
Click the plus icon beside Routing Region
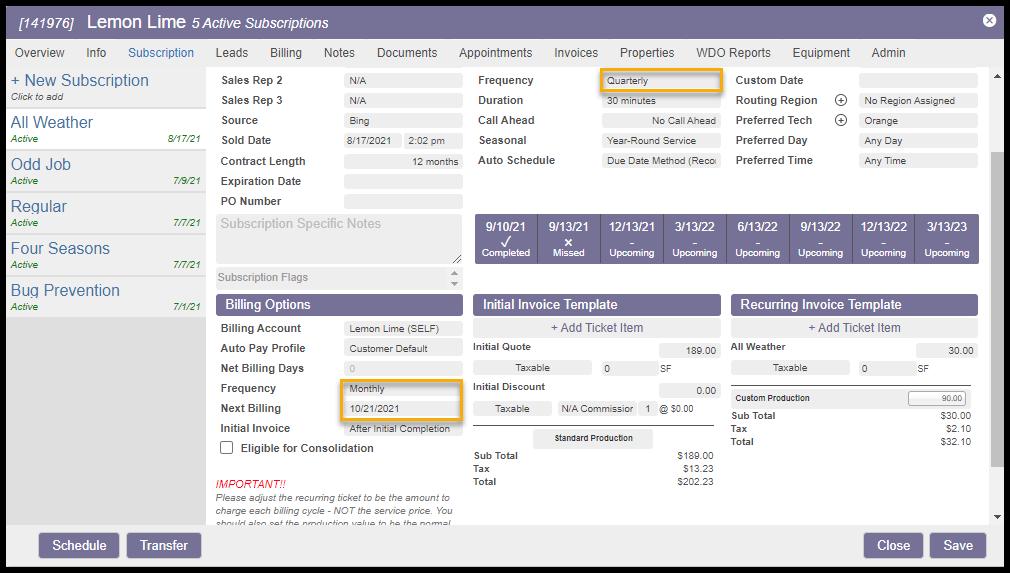tap(840, 101)
